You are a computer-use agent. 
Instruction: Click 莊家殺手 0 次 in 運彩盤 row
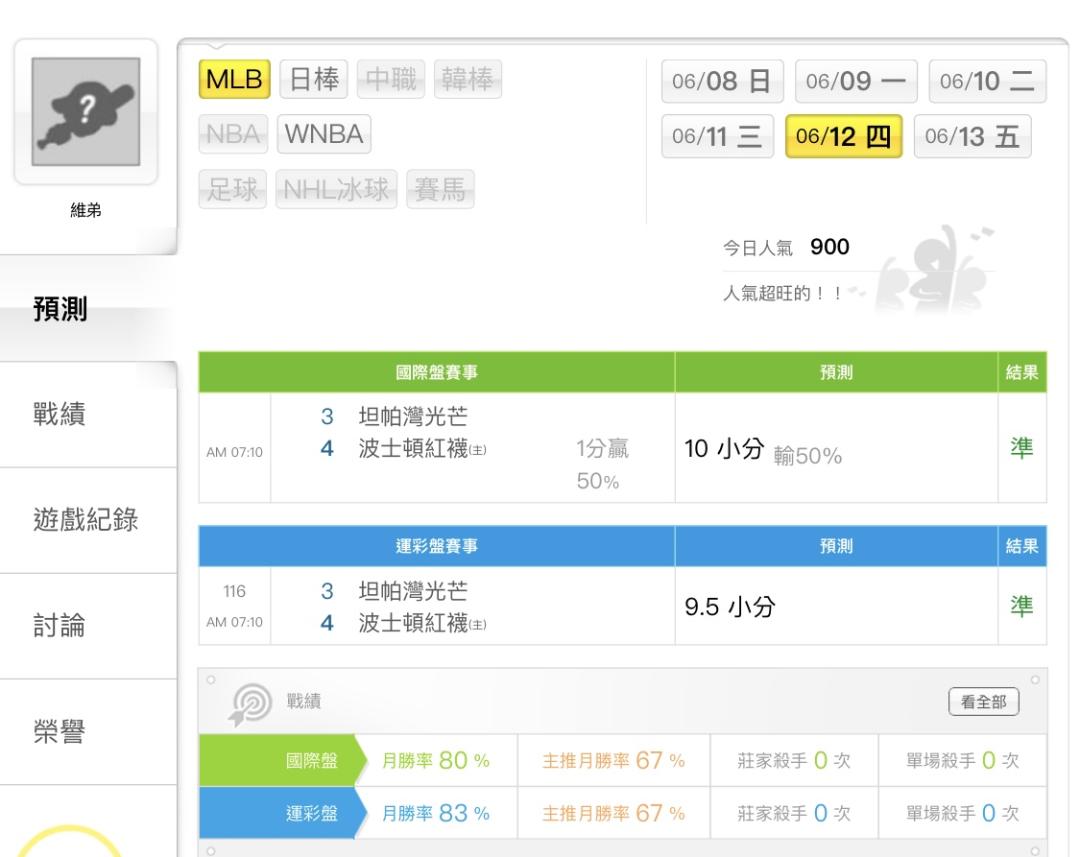[x=794, y=813]
